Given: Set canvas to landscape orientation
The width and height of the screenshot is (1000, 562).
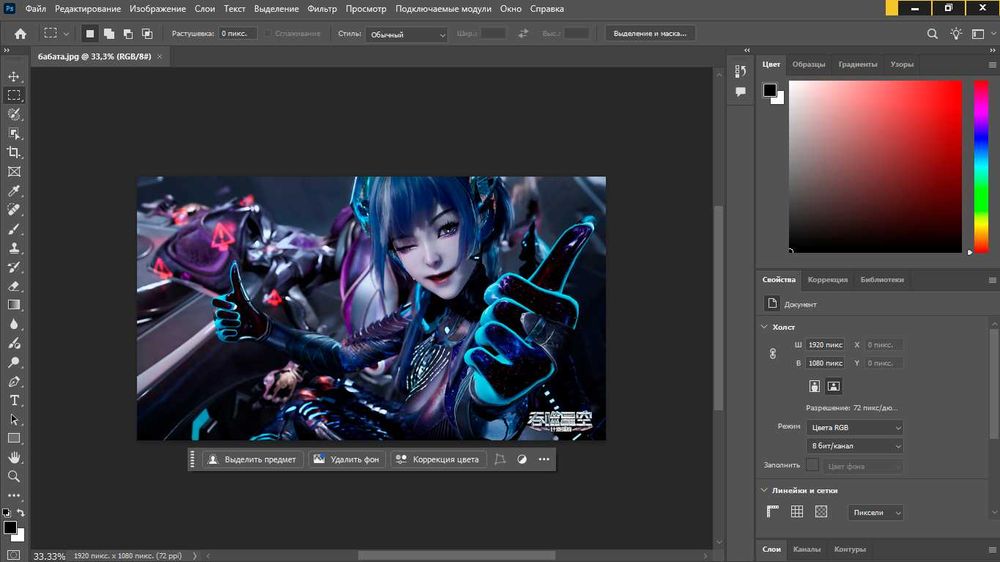Looking at the screenshot, I should click(834, 386).
